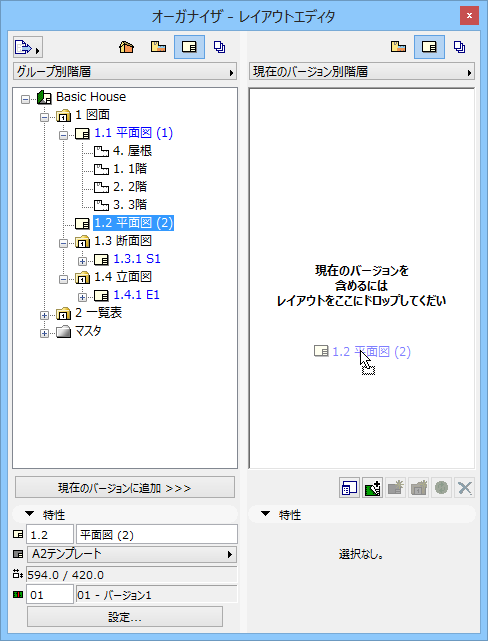Select the 1.3.1 S1 layout
The image size is (488, 641).
click(x=137, y=259)
